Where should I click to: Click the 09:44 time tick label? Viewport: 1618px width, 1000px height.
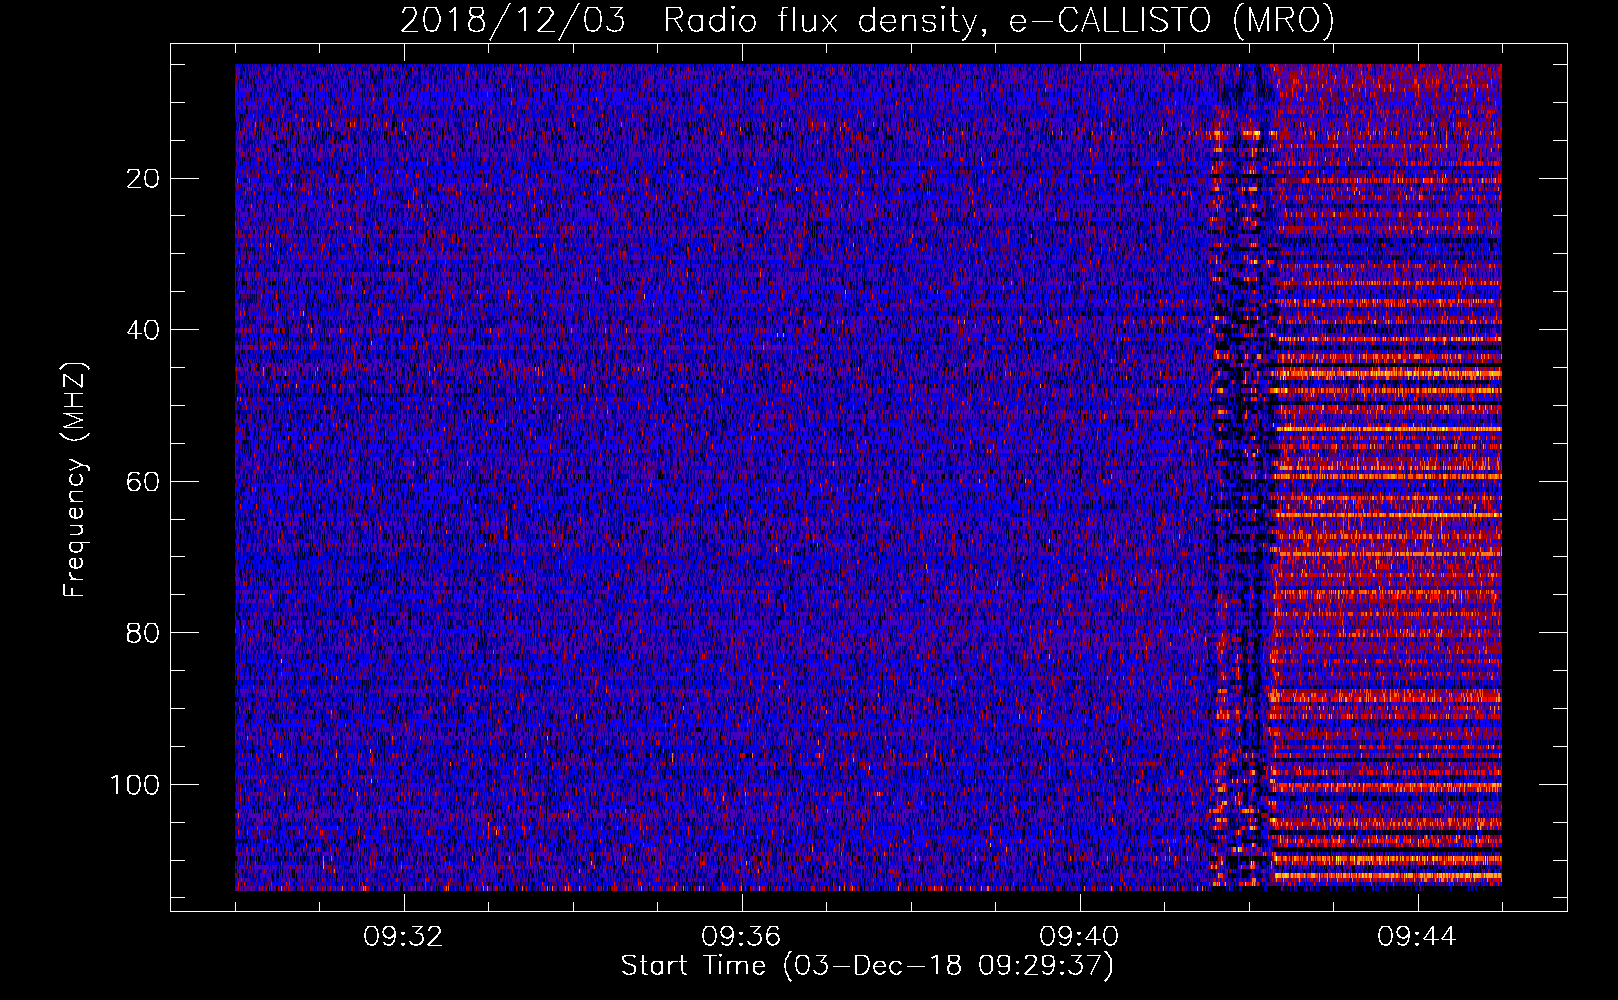tap(1417, 937)
